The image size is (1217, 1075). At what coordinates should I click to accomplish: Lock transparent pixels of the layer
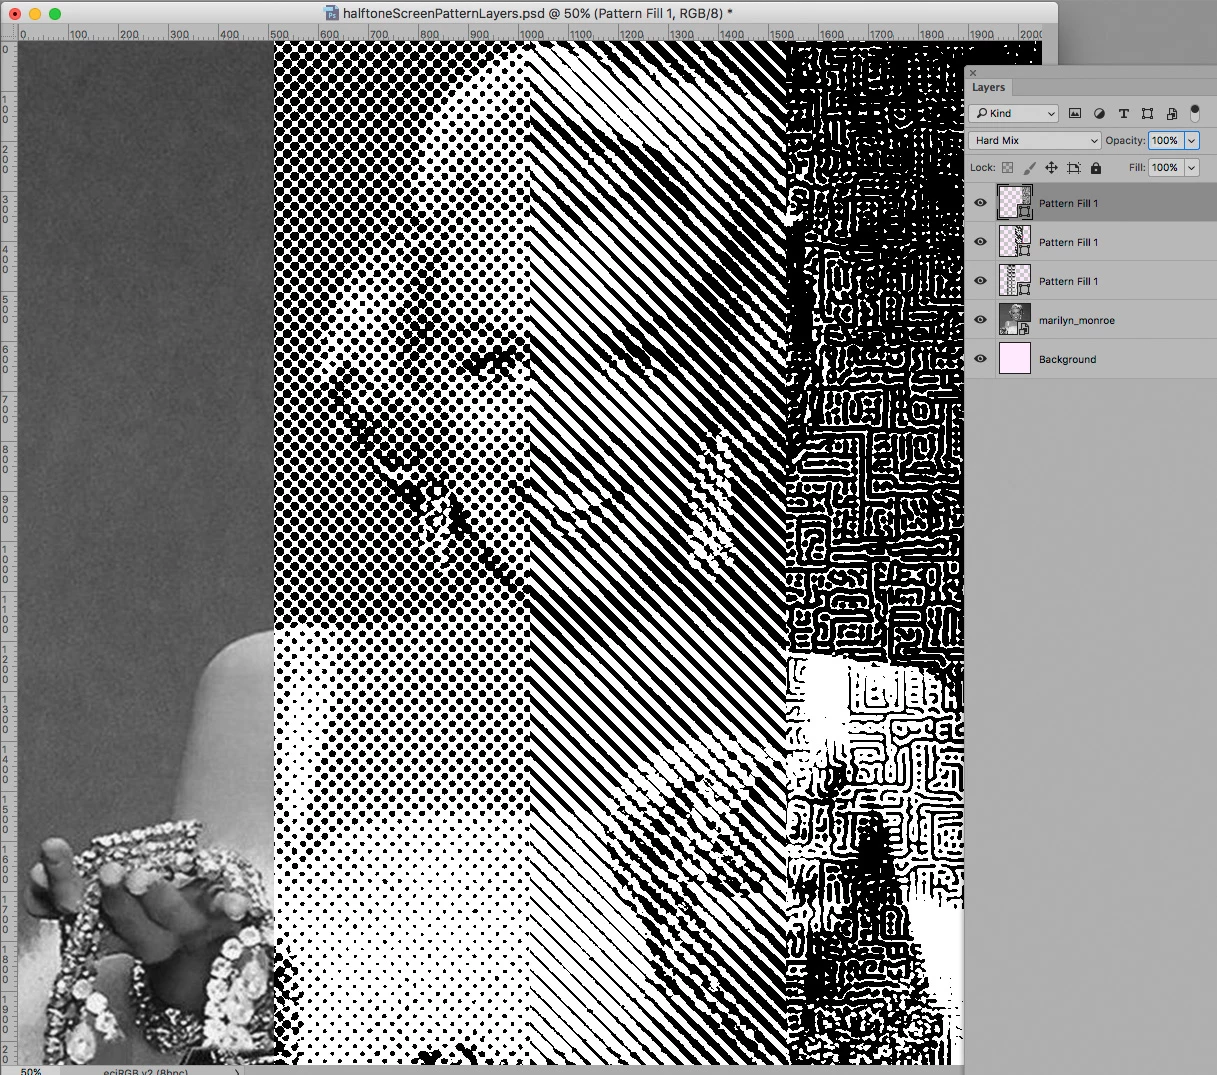pos(1007,168)
